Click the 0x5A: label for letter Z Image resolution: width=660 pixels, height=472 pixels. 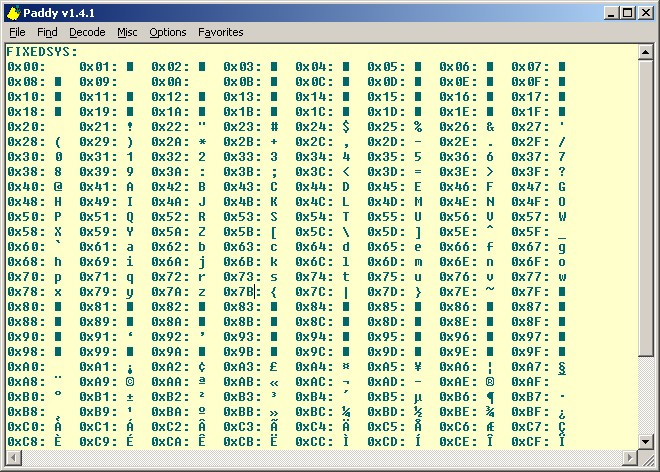[x=170, y=232]
